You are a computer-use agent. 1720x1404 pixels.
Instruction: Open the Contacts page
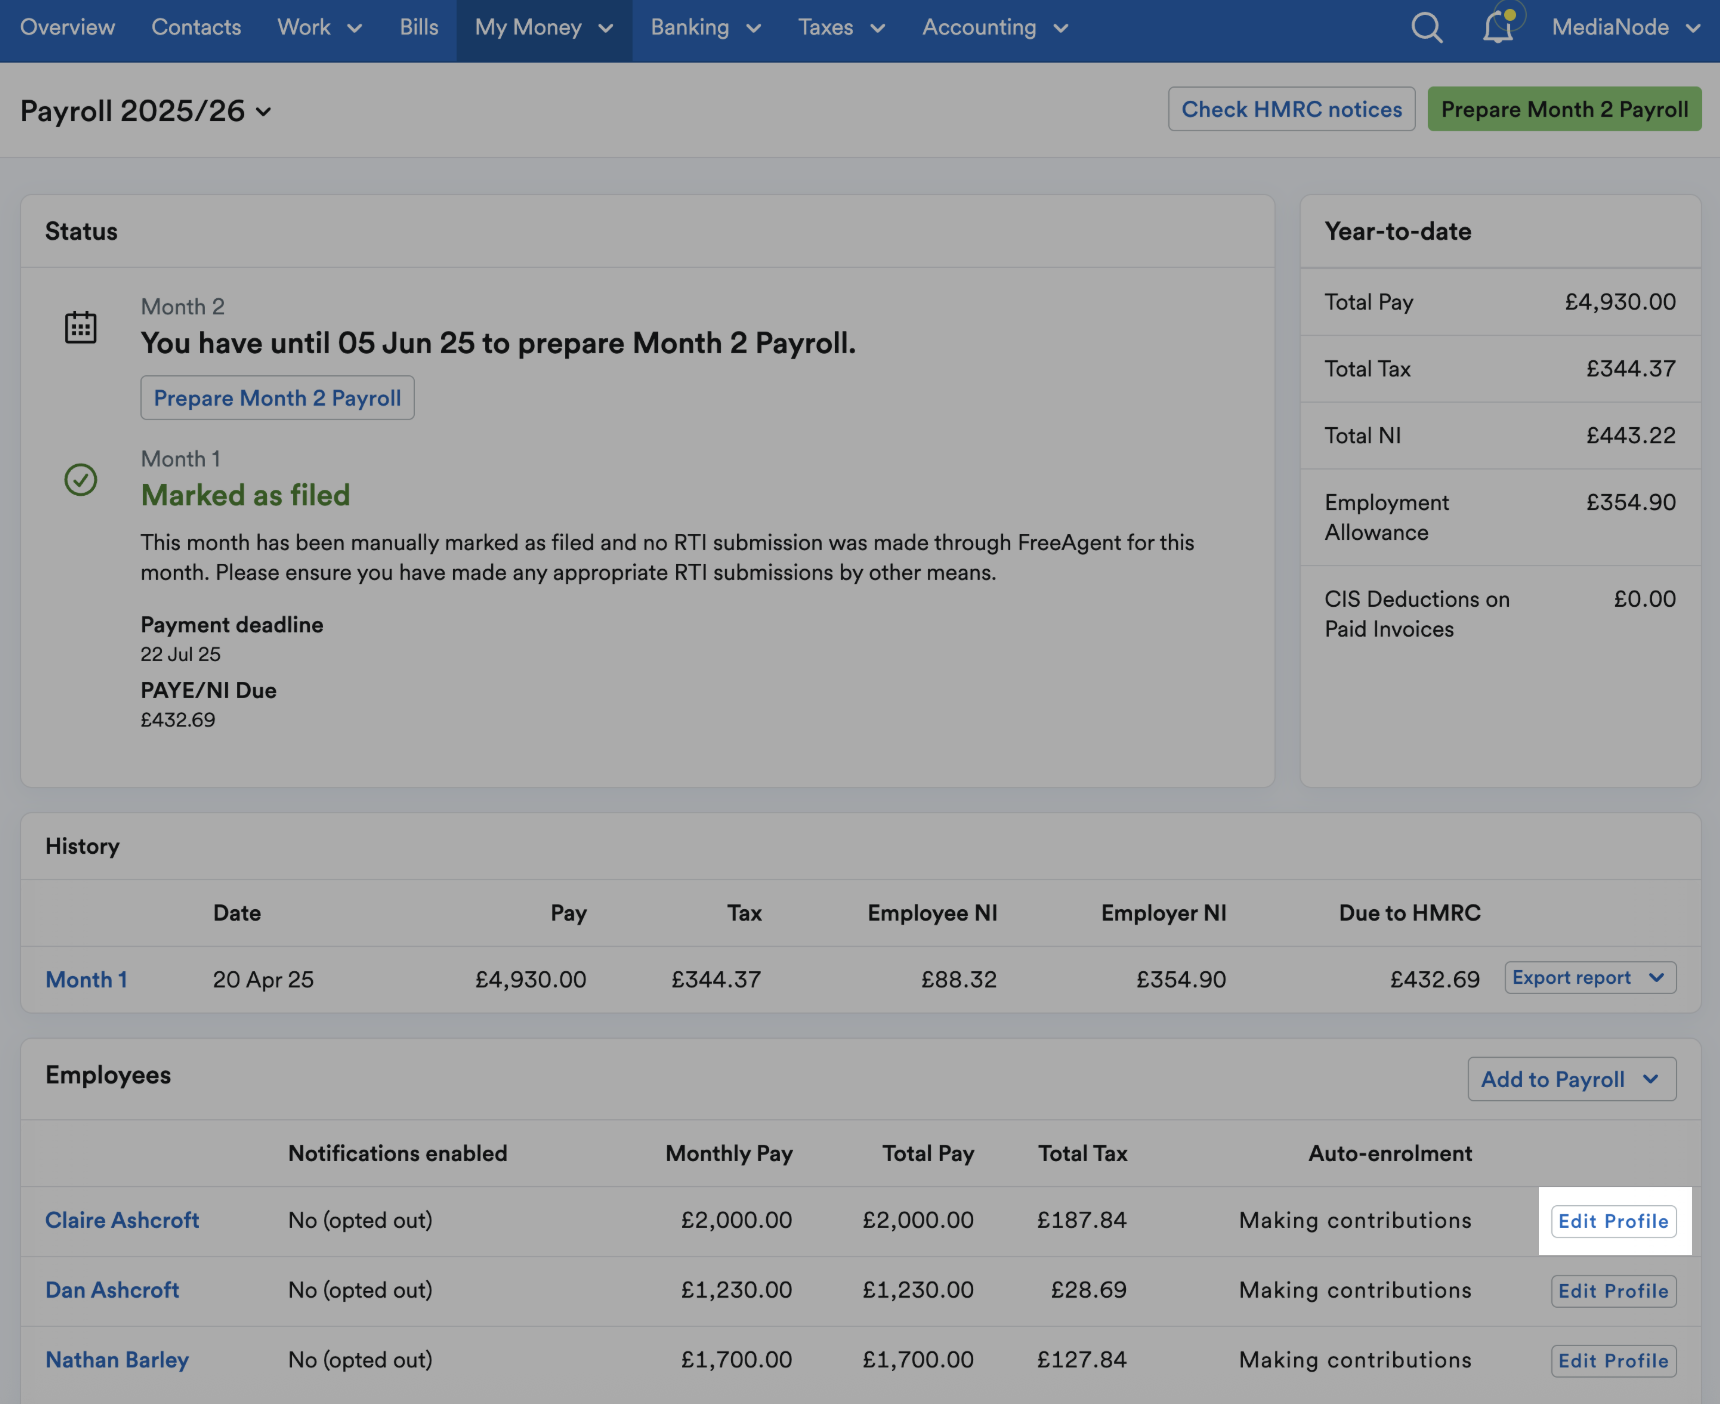[196, 28]
